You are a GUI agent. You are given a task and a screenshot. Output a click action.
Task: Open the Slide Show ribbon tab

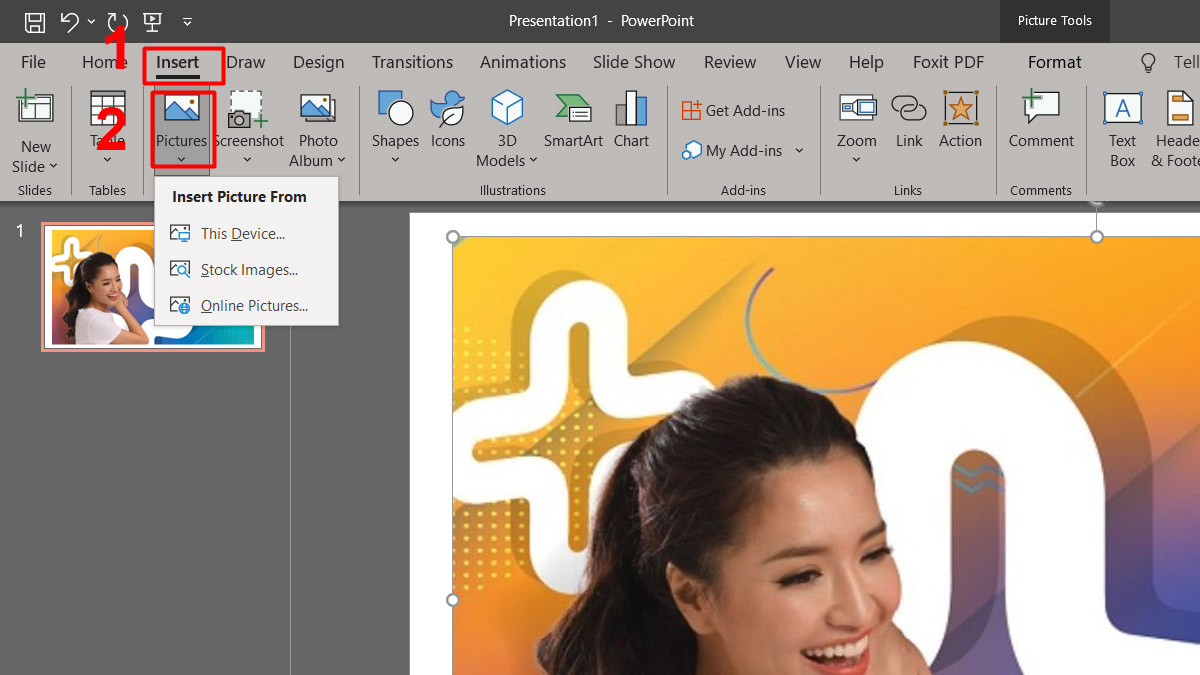(633, 62)
